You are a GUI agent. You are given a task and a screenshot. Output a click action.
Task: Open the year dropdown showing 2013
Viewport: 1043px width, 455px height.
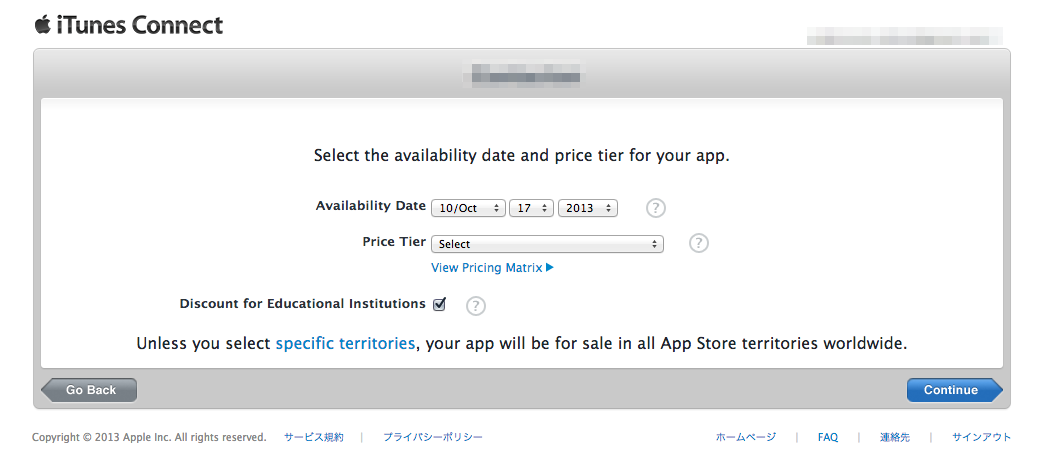(x=587, y=208)
